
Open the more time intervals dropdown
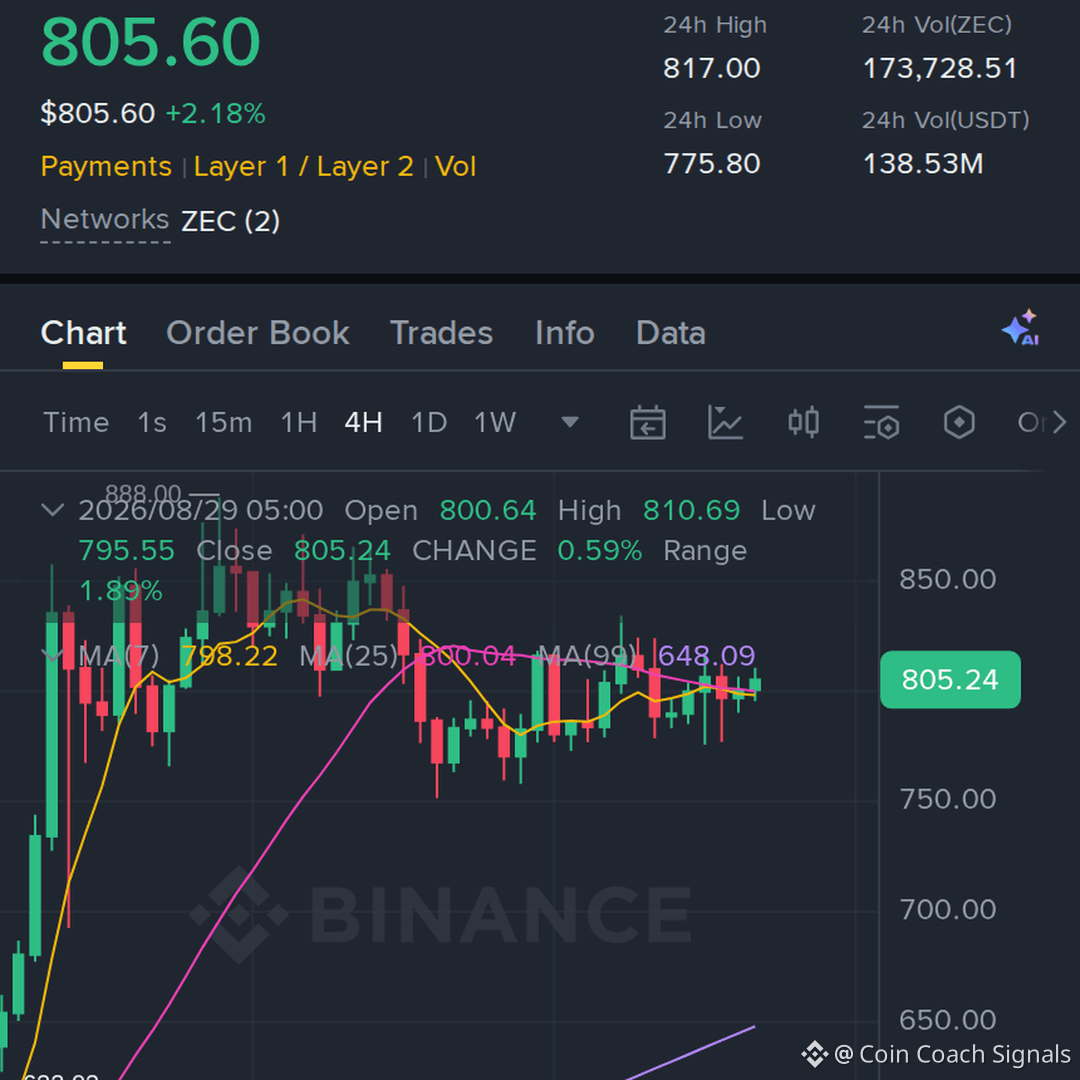tap(570, 422)
